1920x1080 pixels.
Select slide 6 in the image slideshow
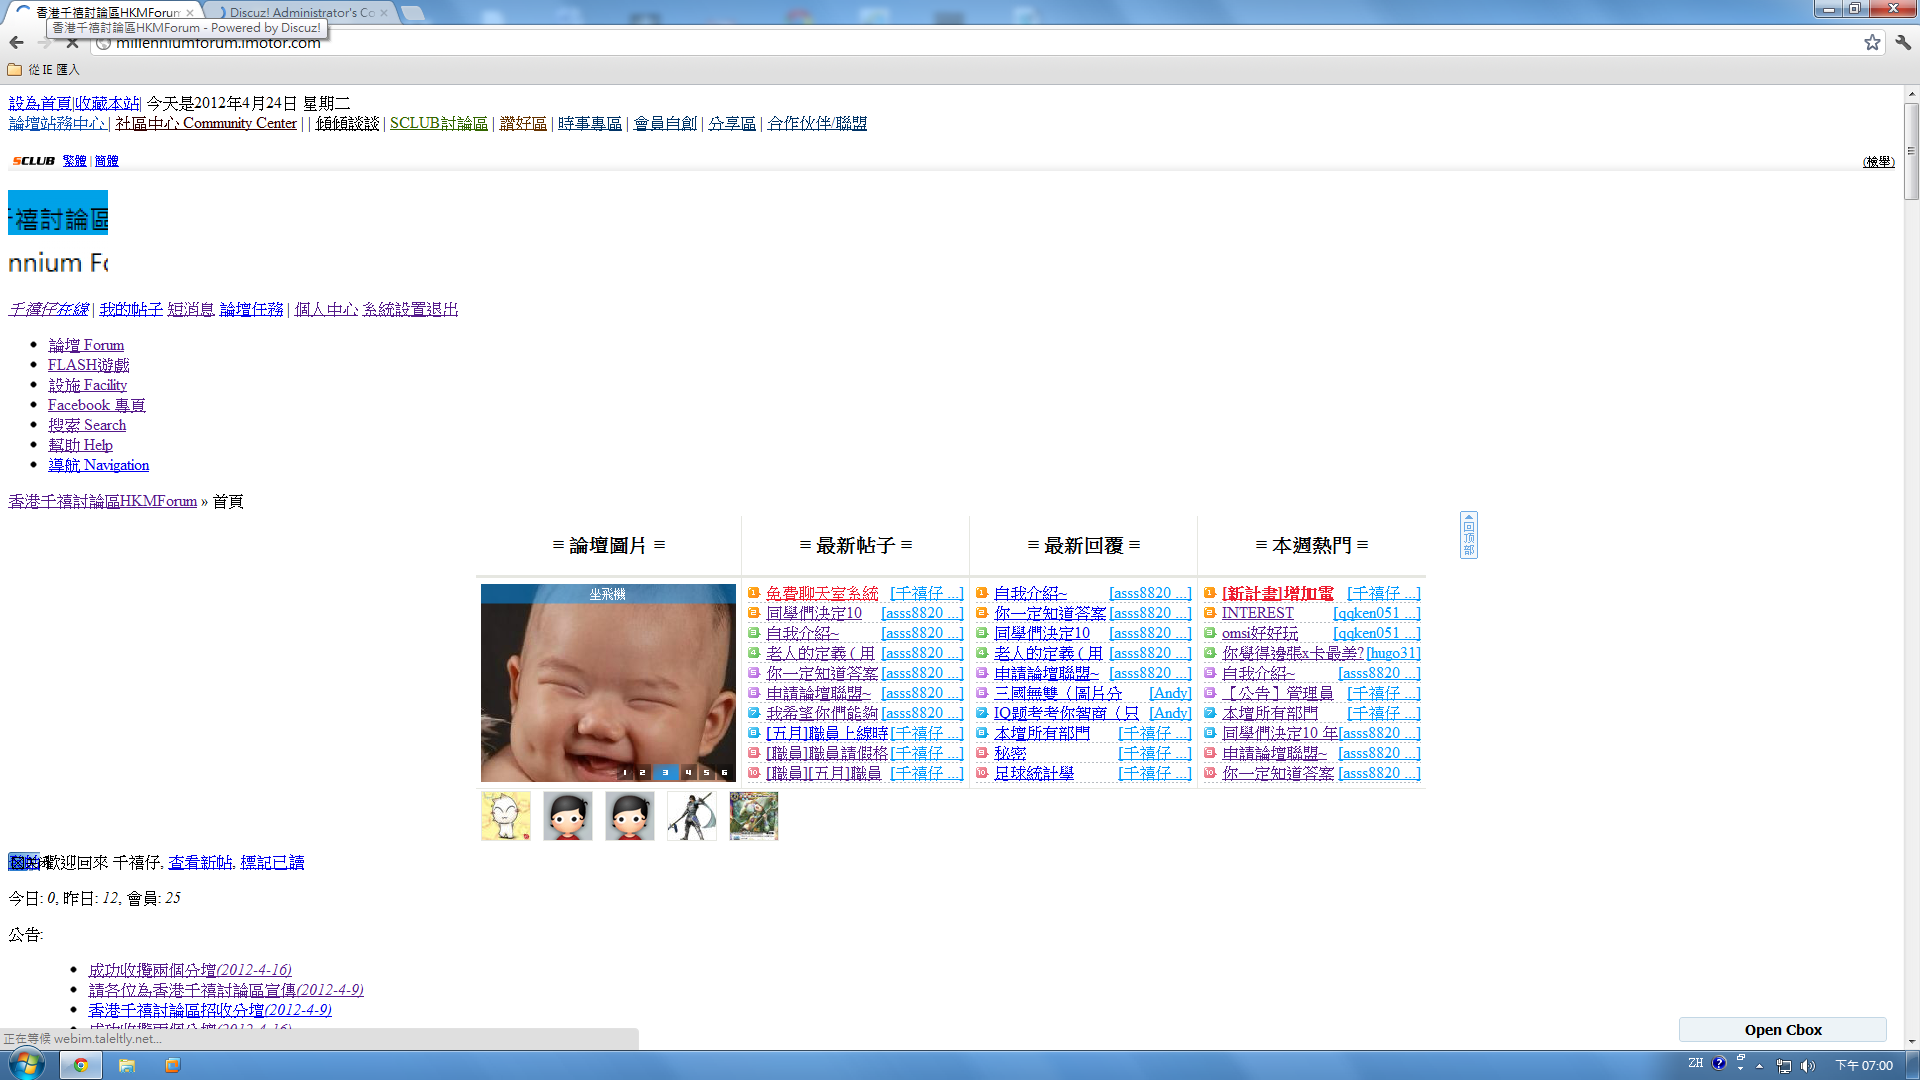(x=725, y=772)
